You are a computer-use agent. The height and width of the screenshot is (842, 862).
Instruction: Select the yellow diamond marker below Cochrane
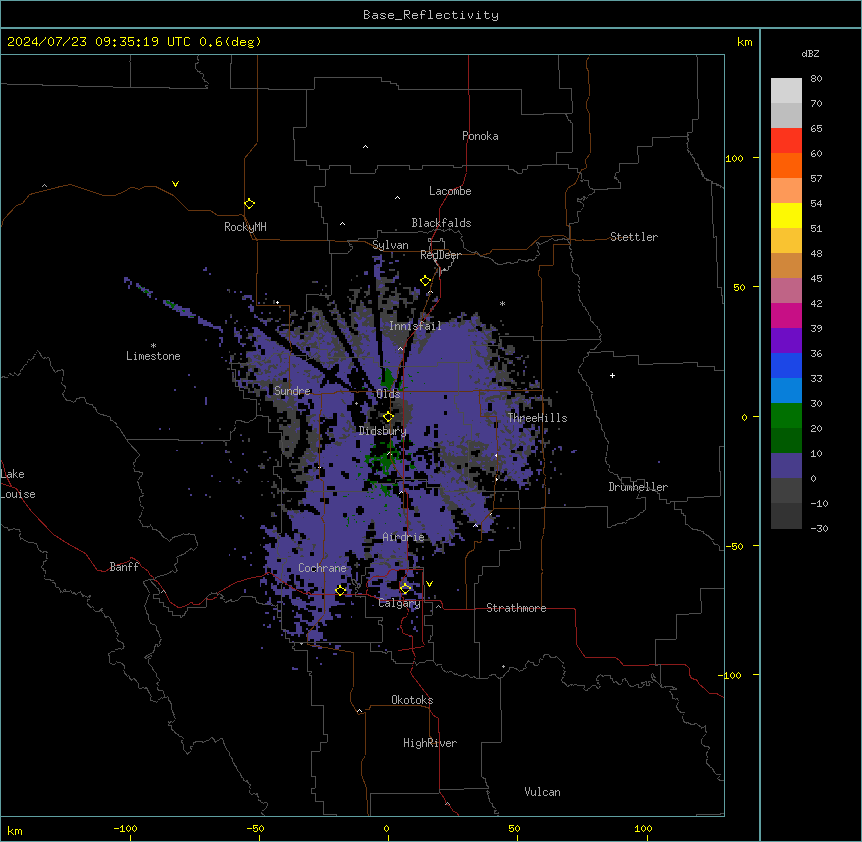tap(340, 590)
